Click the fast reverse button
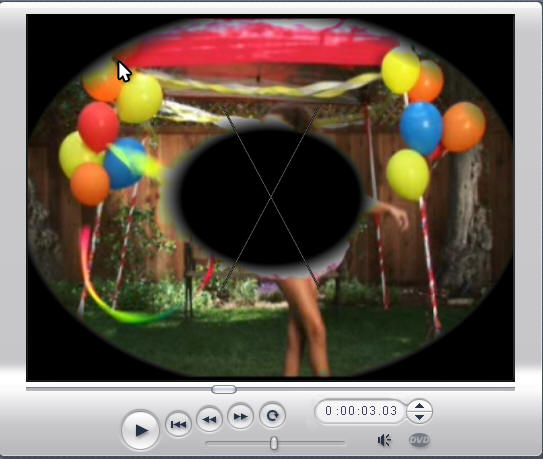Image resolution: width=543 pixels, height=459 pixels. click(x=209, y=419)
